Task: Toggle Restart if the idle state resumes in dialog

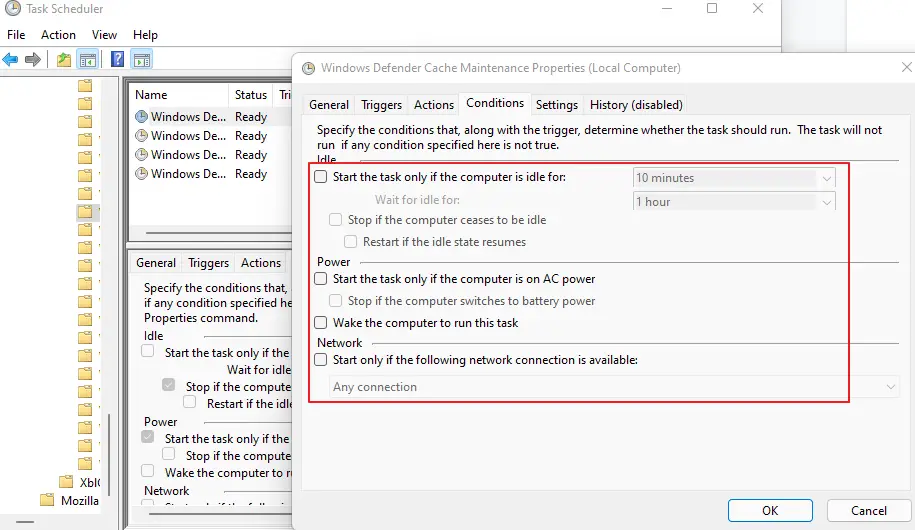Action: coord(350,241)
